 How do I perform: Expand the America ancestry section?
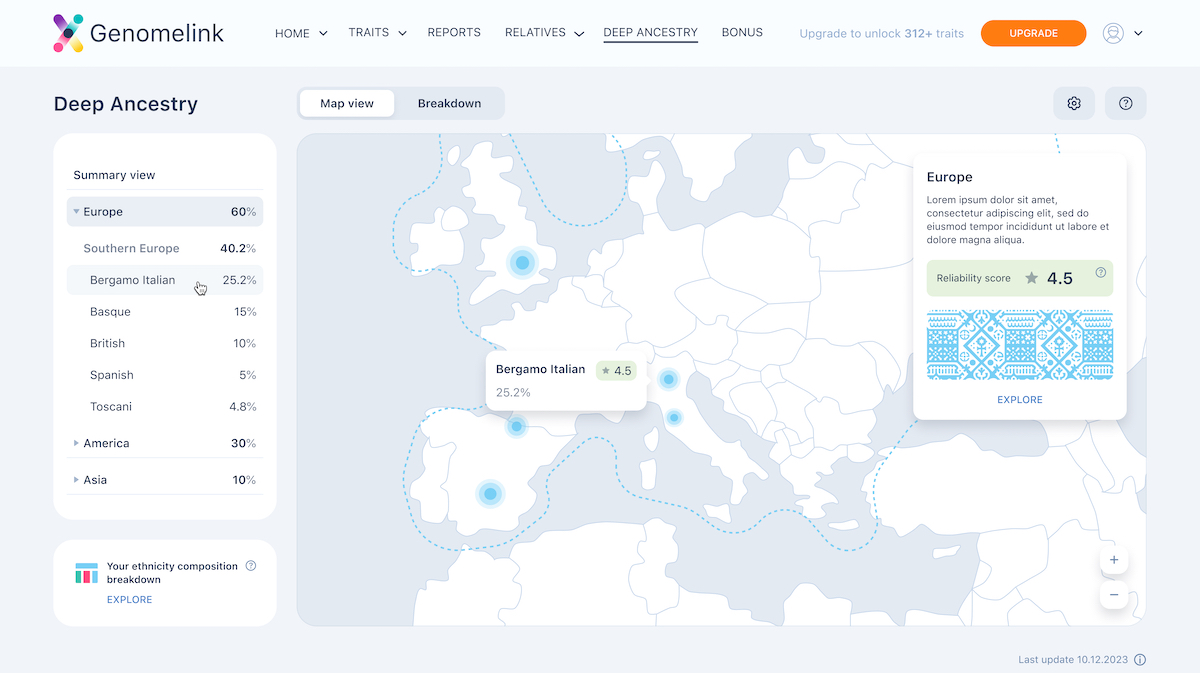pyautogui.click(x=76, y=443)
